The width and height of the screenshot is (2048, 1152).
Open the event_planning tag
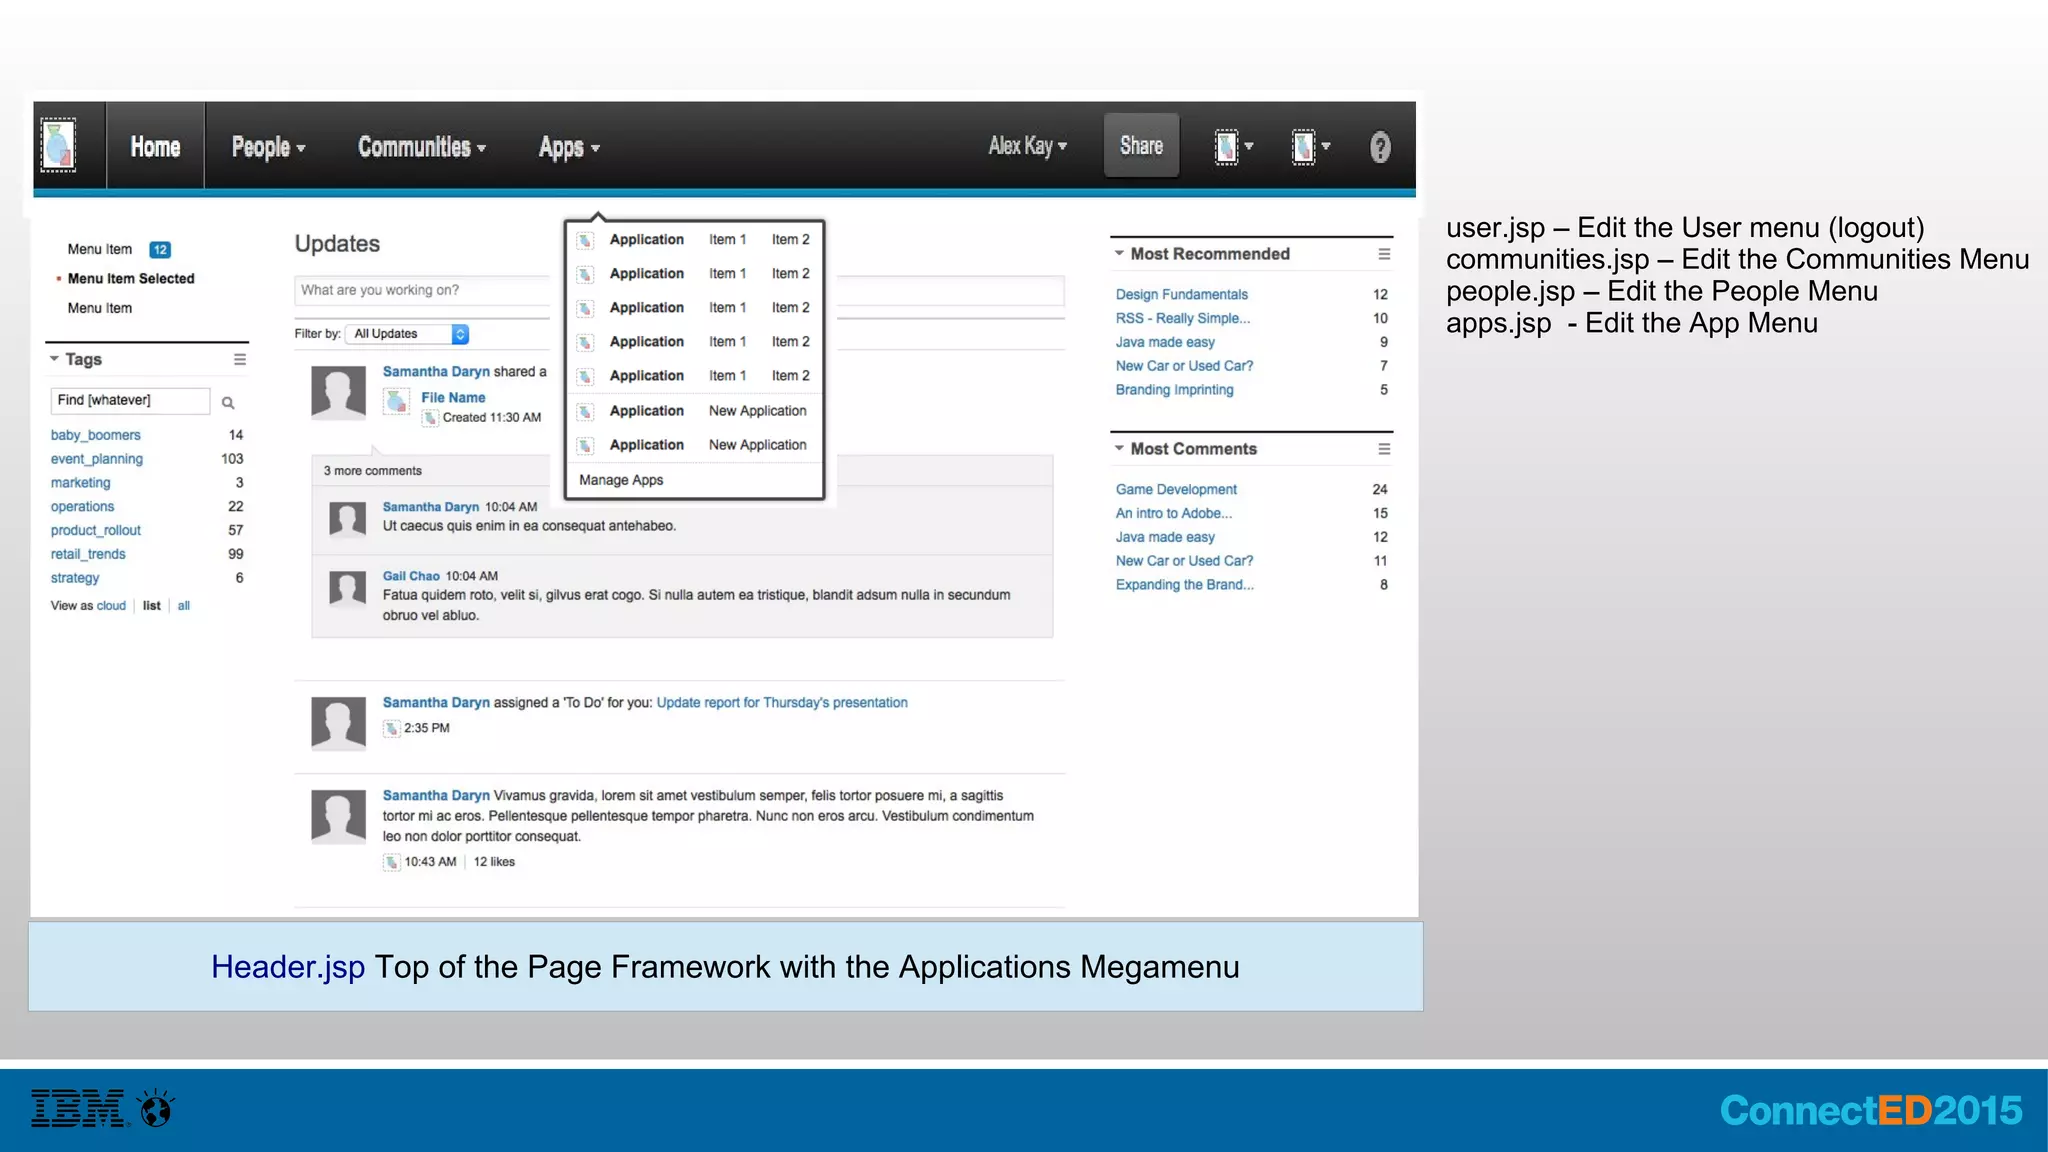97,459
